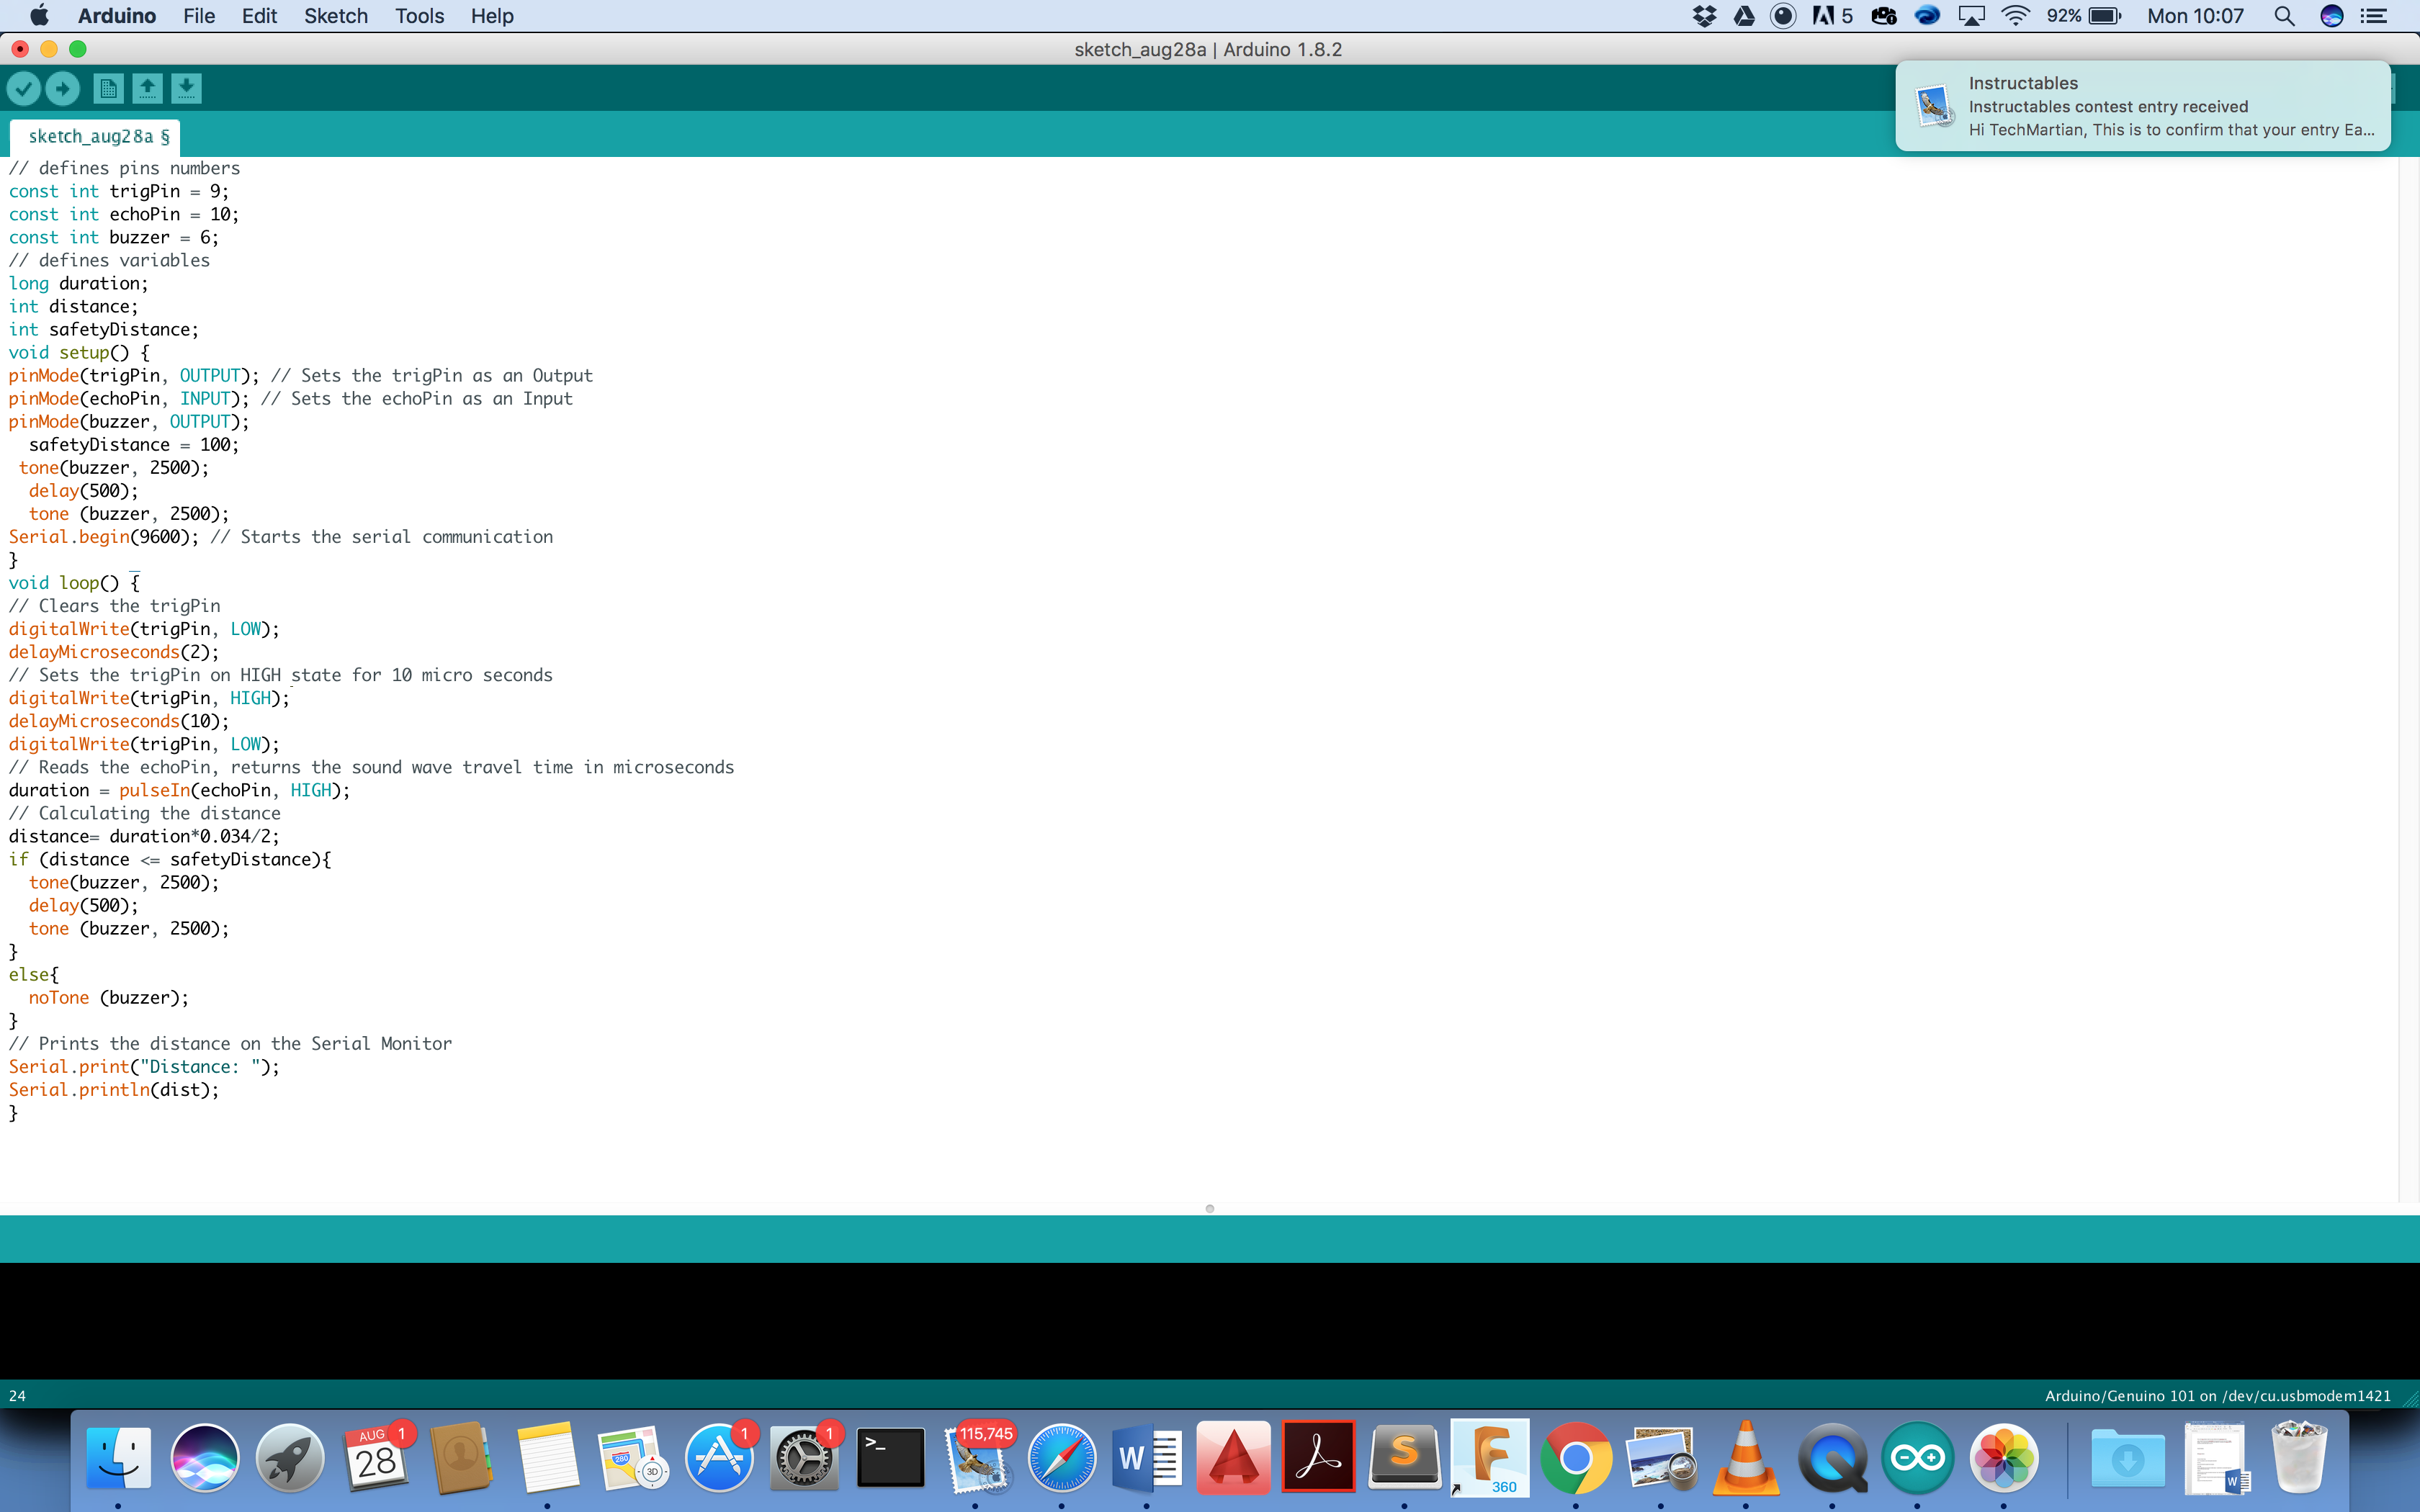Click the battery status indicator

point(2084,16)
